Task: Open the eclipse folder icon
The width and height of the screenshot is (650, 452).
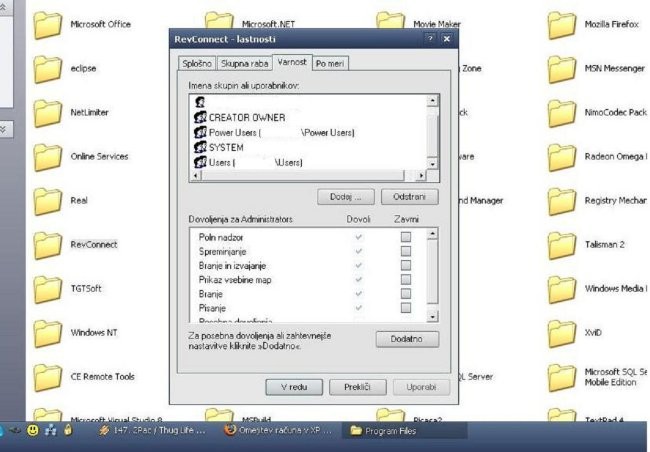Action: coord(47,69)
